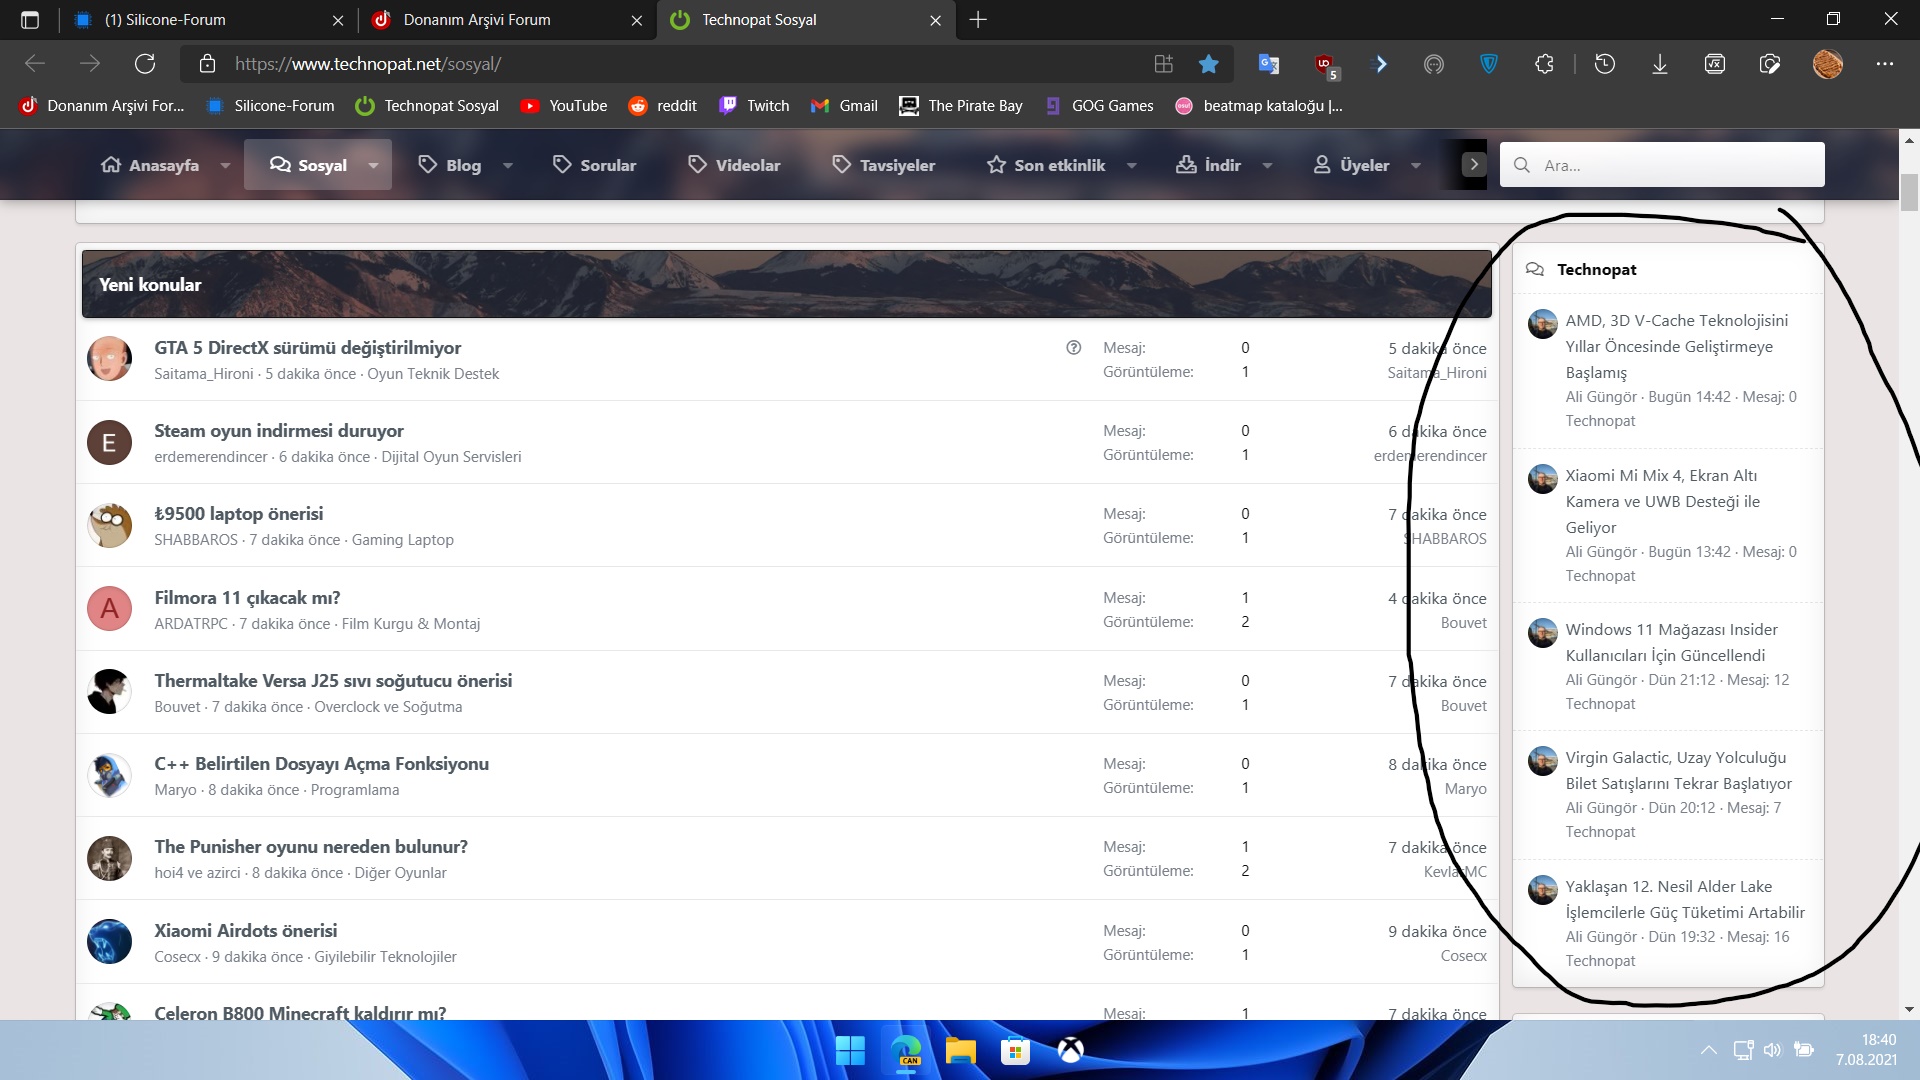Click the browser address bar URL

(368, 64)
